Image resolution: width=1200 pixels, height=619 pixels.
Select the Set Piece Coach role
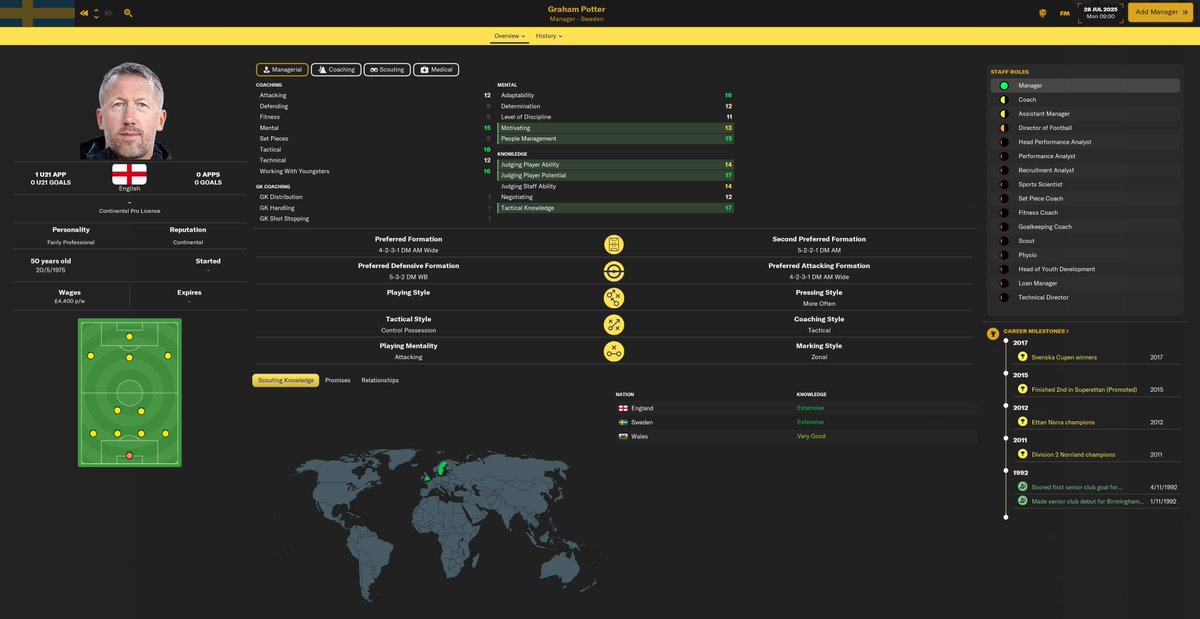coord(1084,199)
